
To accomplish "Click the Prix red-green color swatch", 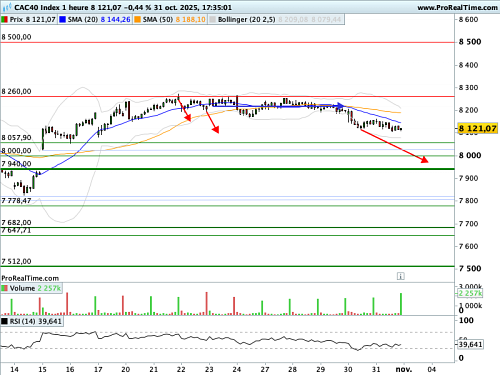I will tap(4, 20).
